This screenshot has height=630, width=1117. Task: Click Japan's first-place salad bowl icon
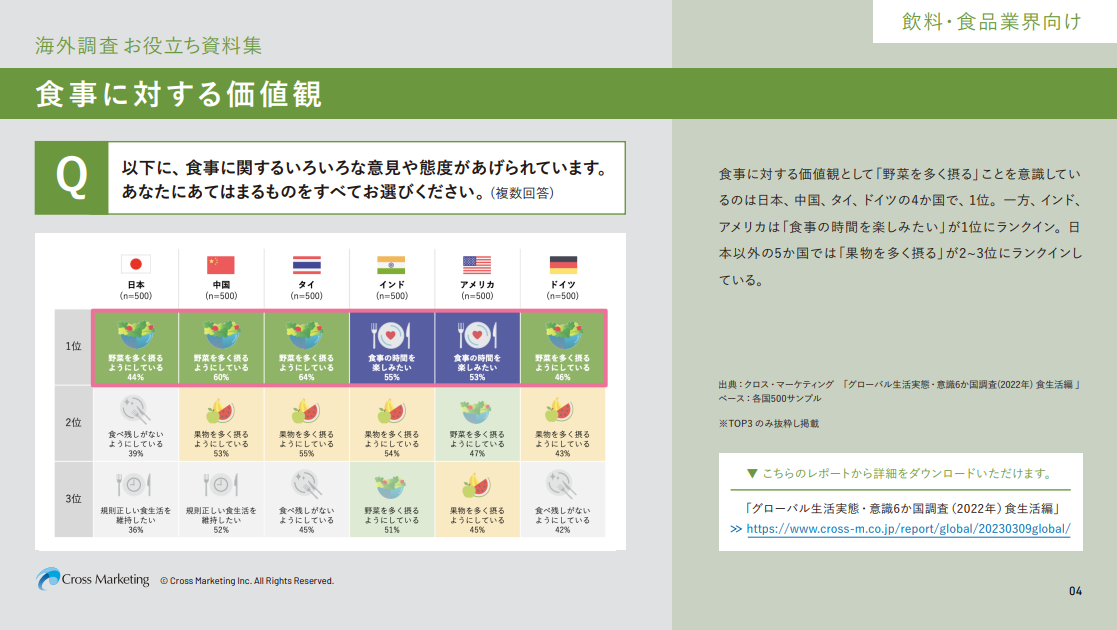pos(135,333)
